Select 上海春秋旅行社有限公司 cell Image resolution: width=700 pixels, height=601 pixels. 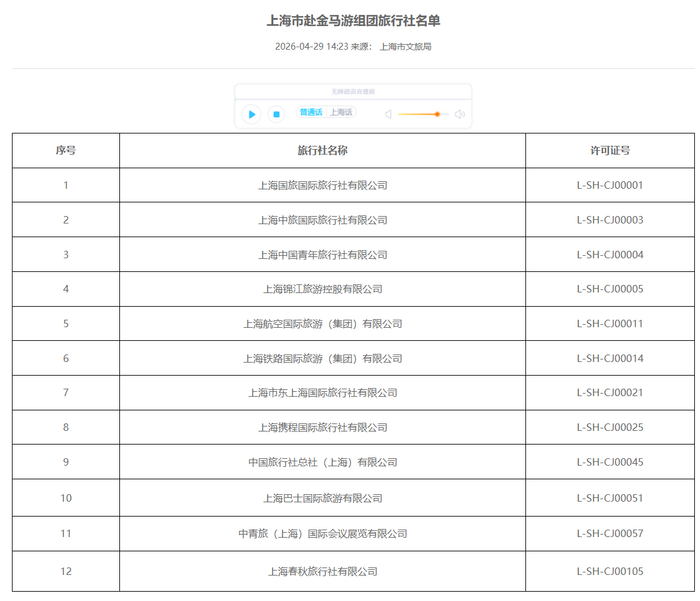tap(322, 572)
